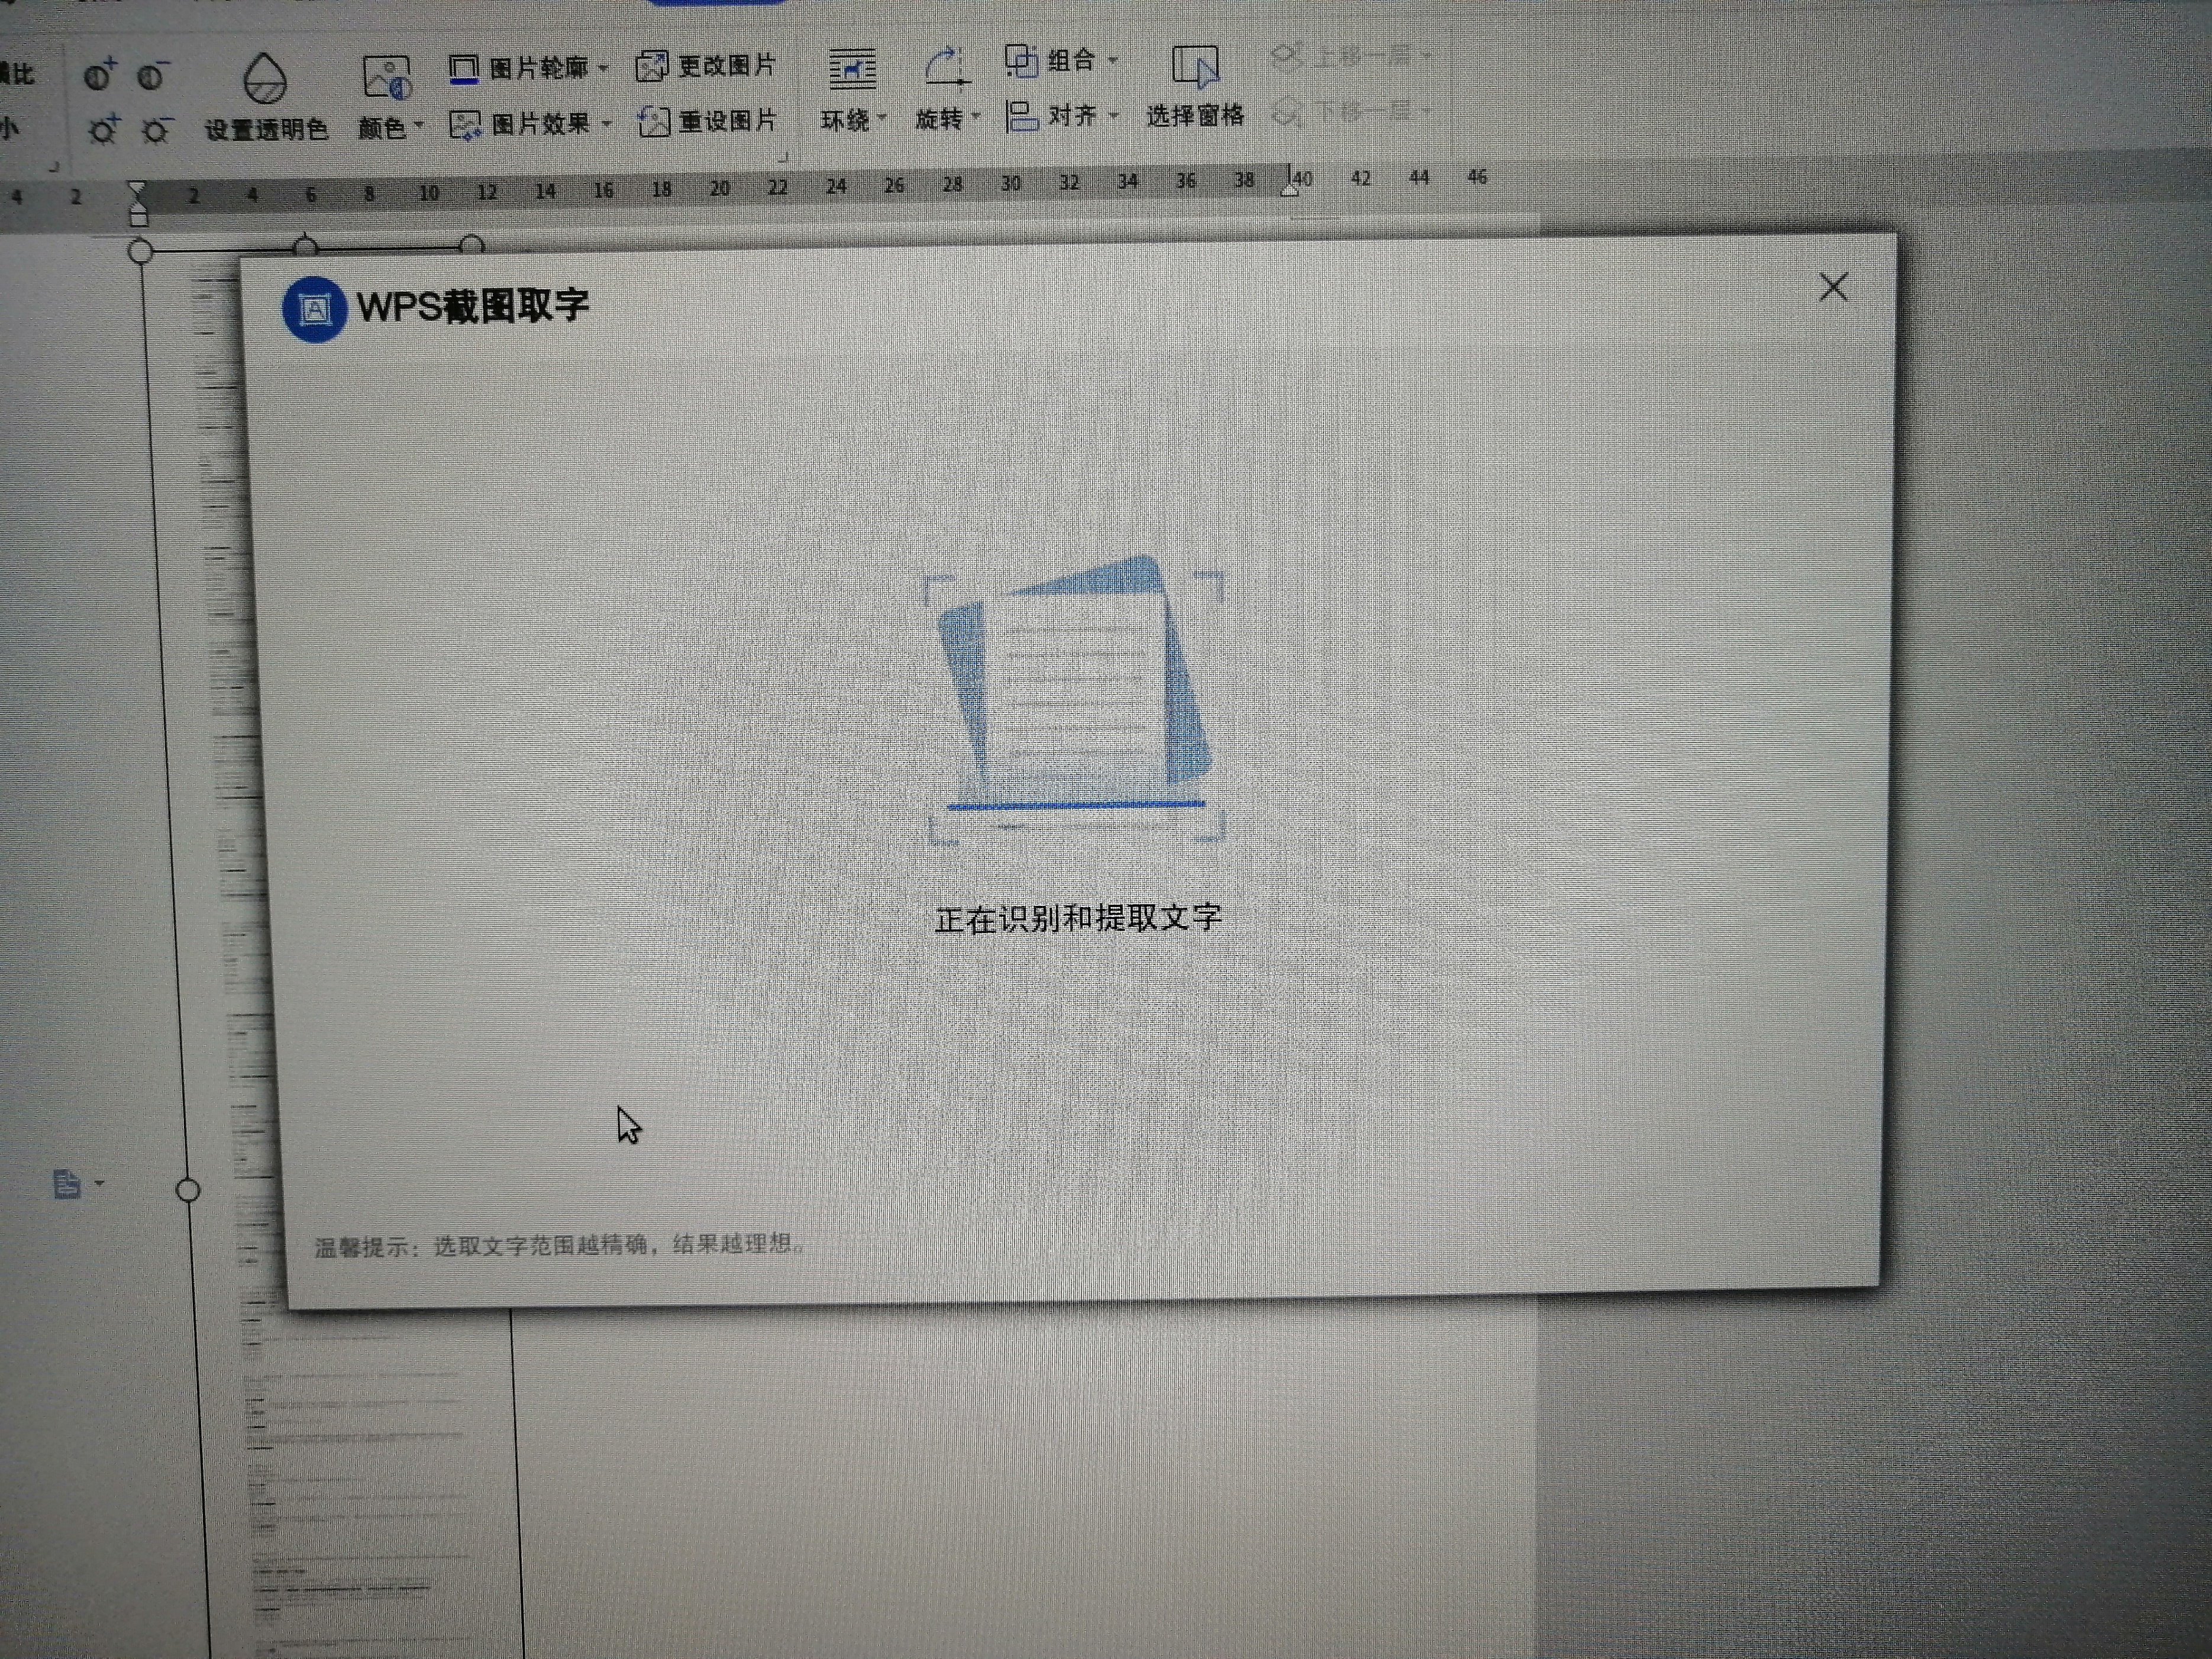This screenshot has height=1659, width=2212.
Task: Click the WPS截图取字 blue logo icon
Action: (315, 309)
